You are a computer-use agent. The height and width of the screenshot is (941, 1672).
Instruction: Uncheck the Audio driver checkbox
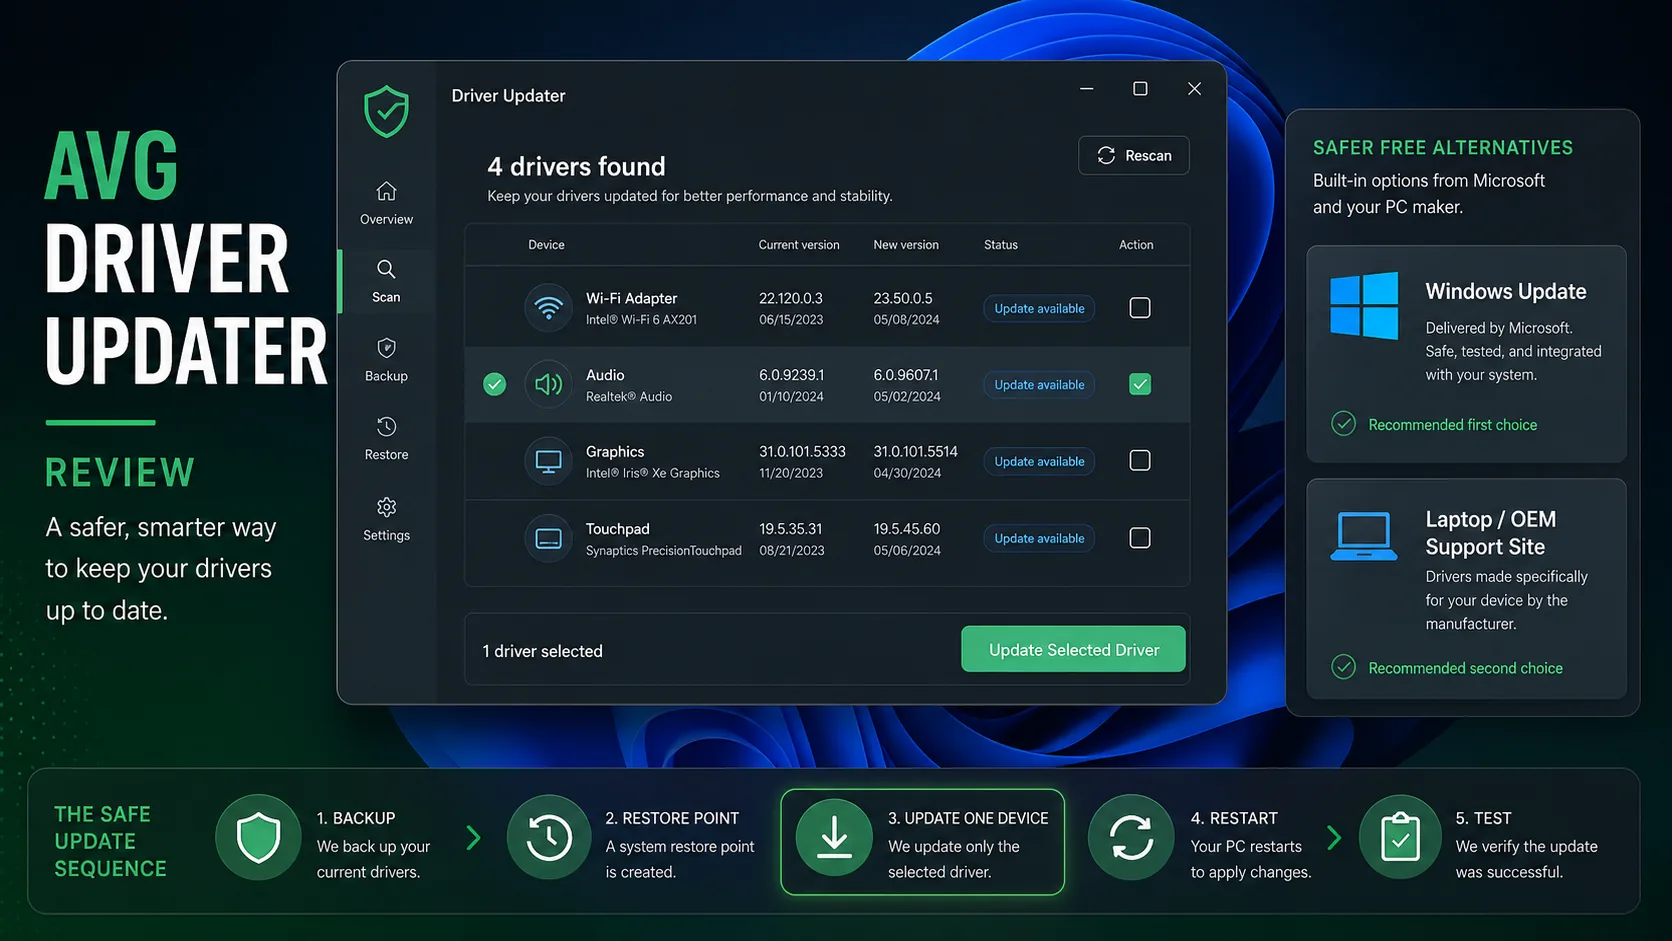coord(1140,384)
